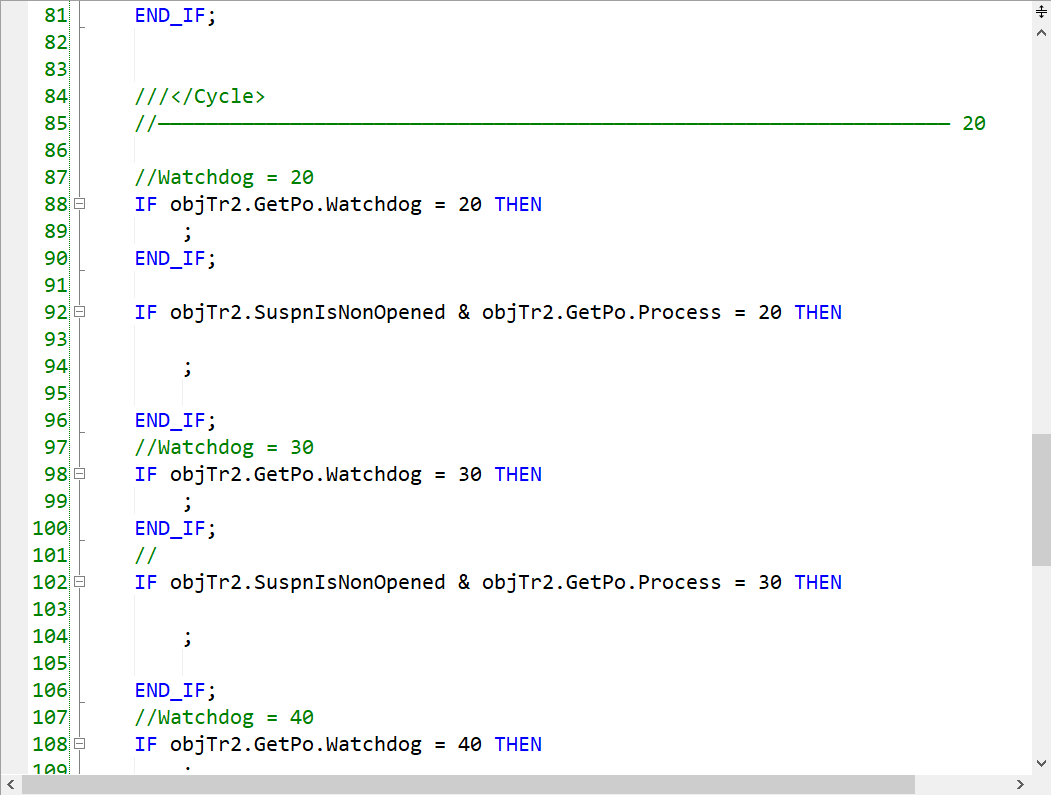
Task: Click the editor split handle icon
Action: (1041, 11)
